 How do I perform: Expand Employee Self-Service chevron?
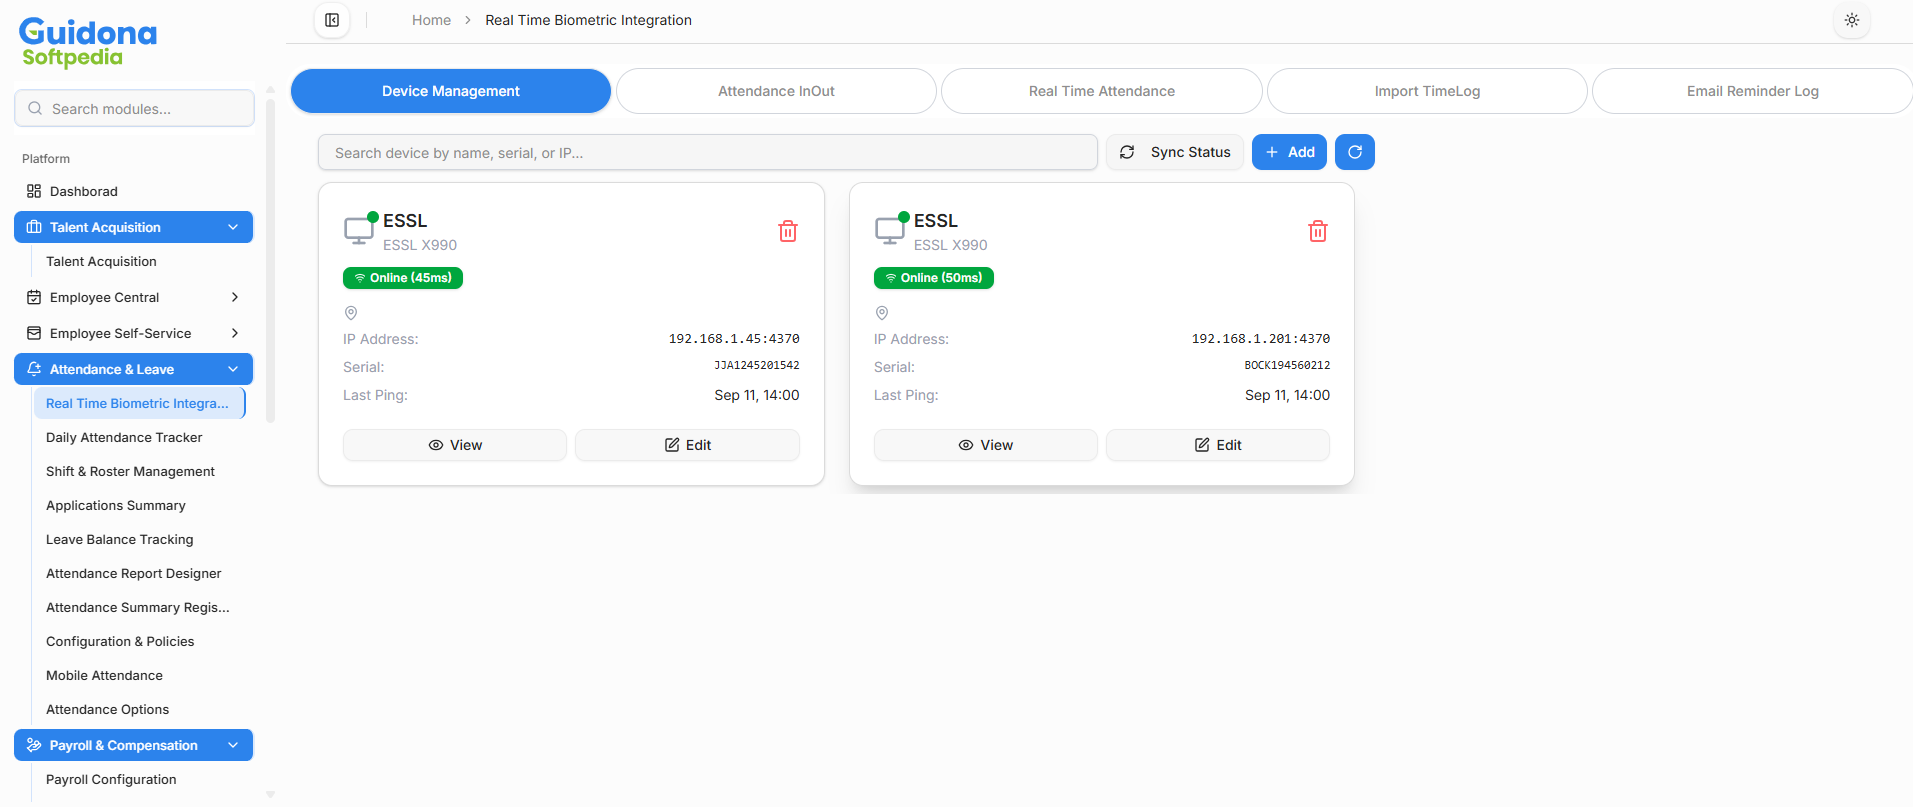point(235,333)
